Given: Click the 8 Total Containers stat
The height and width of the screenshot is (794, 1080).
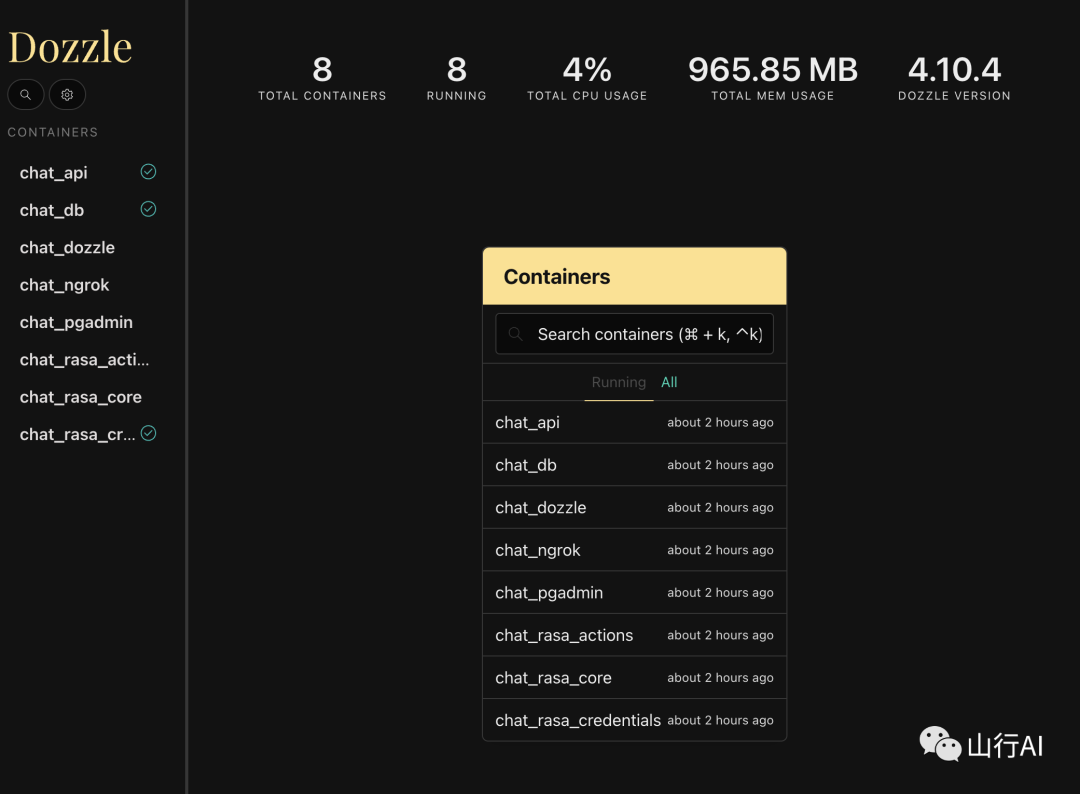Looking at the screenshot, I should click(322, 78).
